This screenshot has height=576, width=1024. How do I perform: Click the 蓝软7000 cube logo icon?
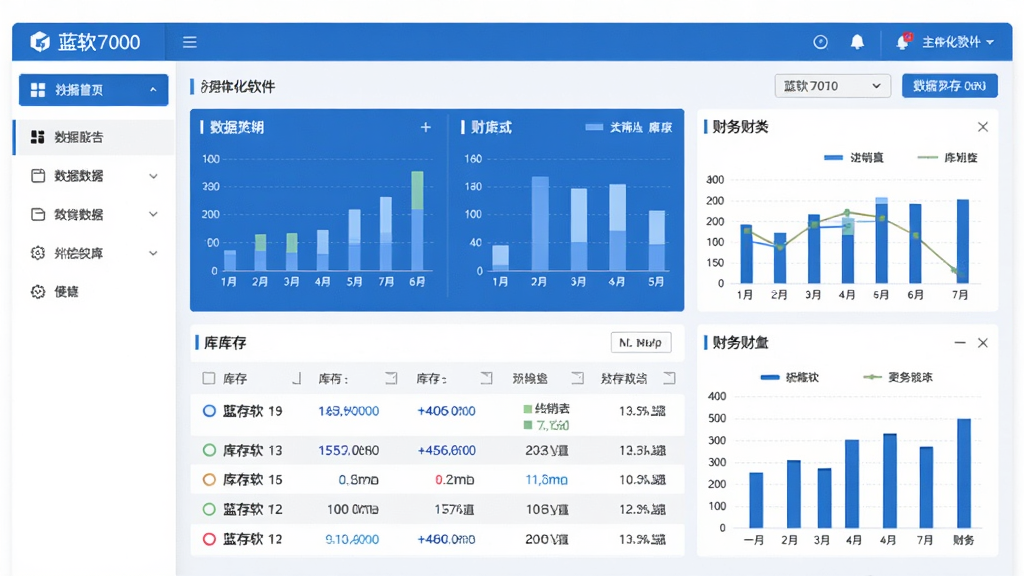40,42
